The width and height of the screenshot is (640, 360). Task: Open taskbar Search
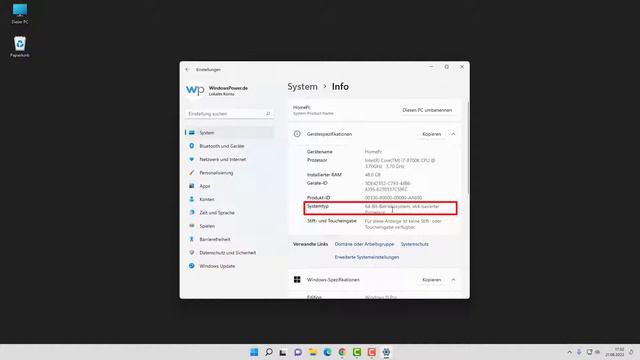(x=269, y=352)
